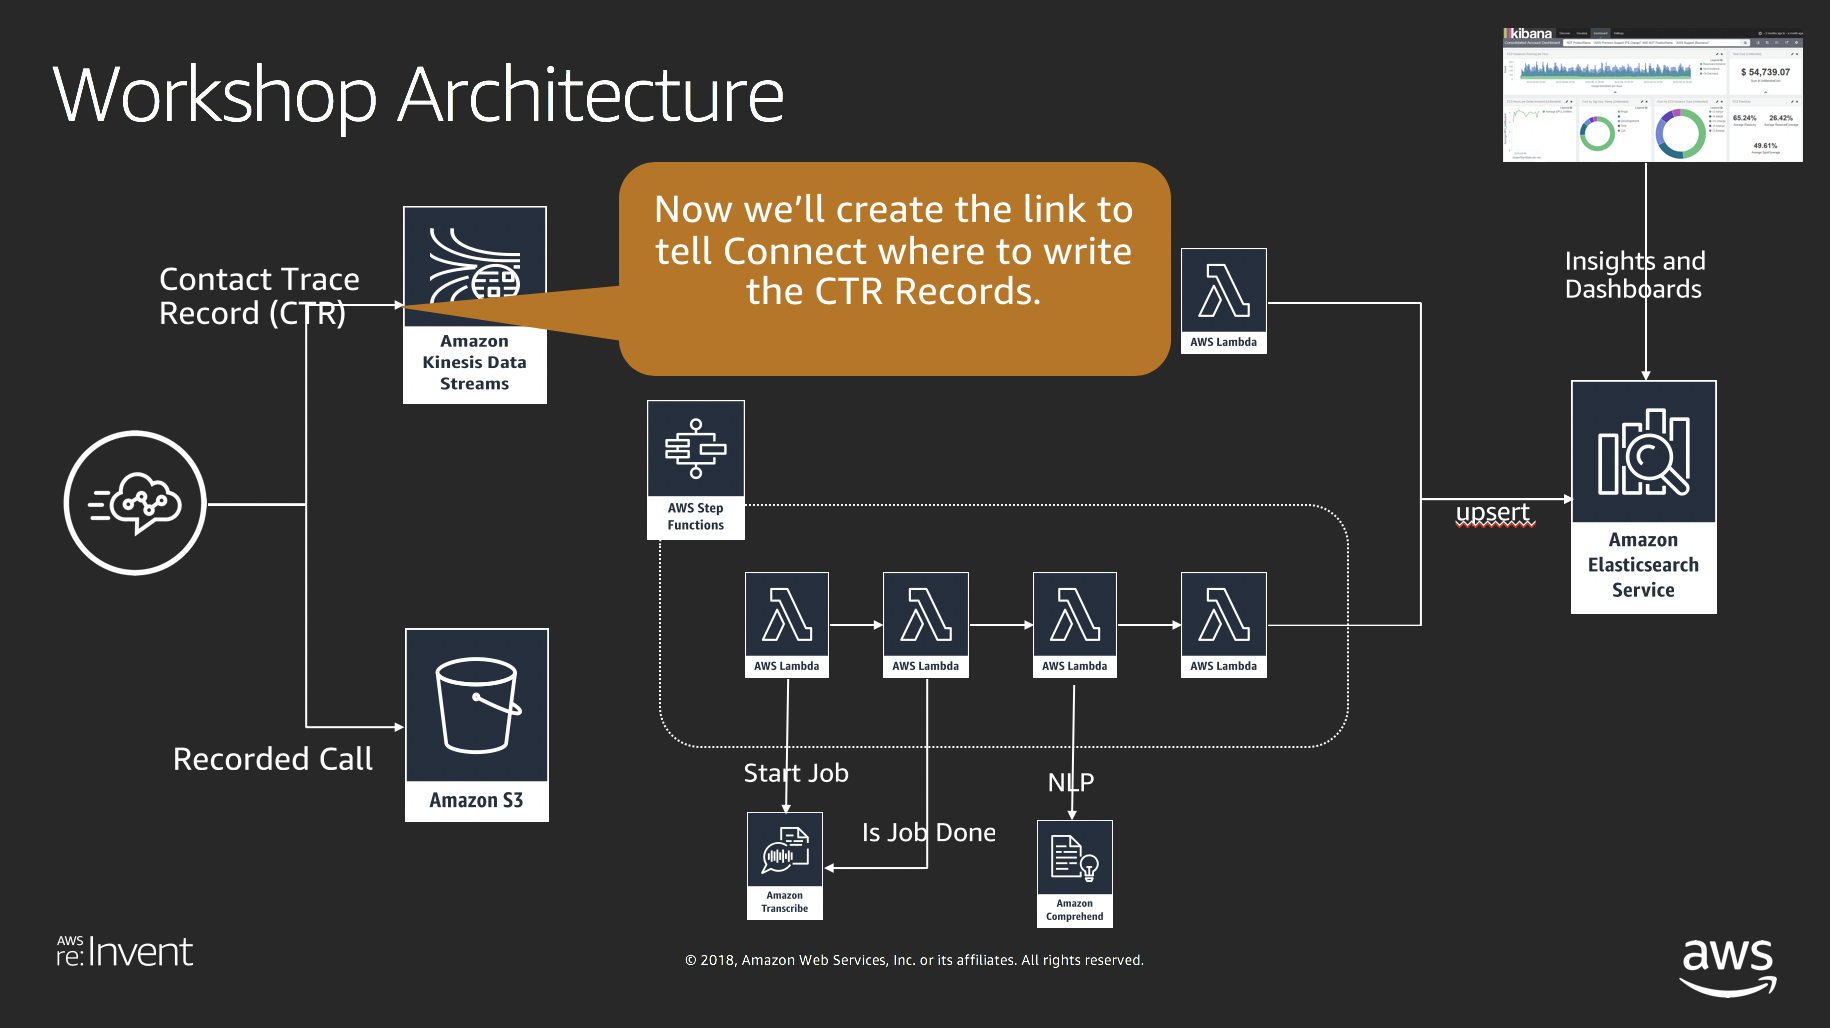Click the green line chart in Kibana dashboard

(1526, 113)
